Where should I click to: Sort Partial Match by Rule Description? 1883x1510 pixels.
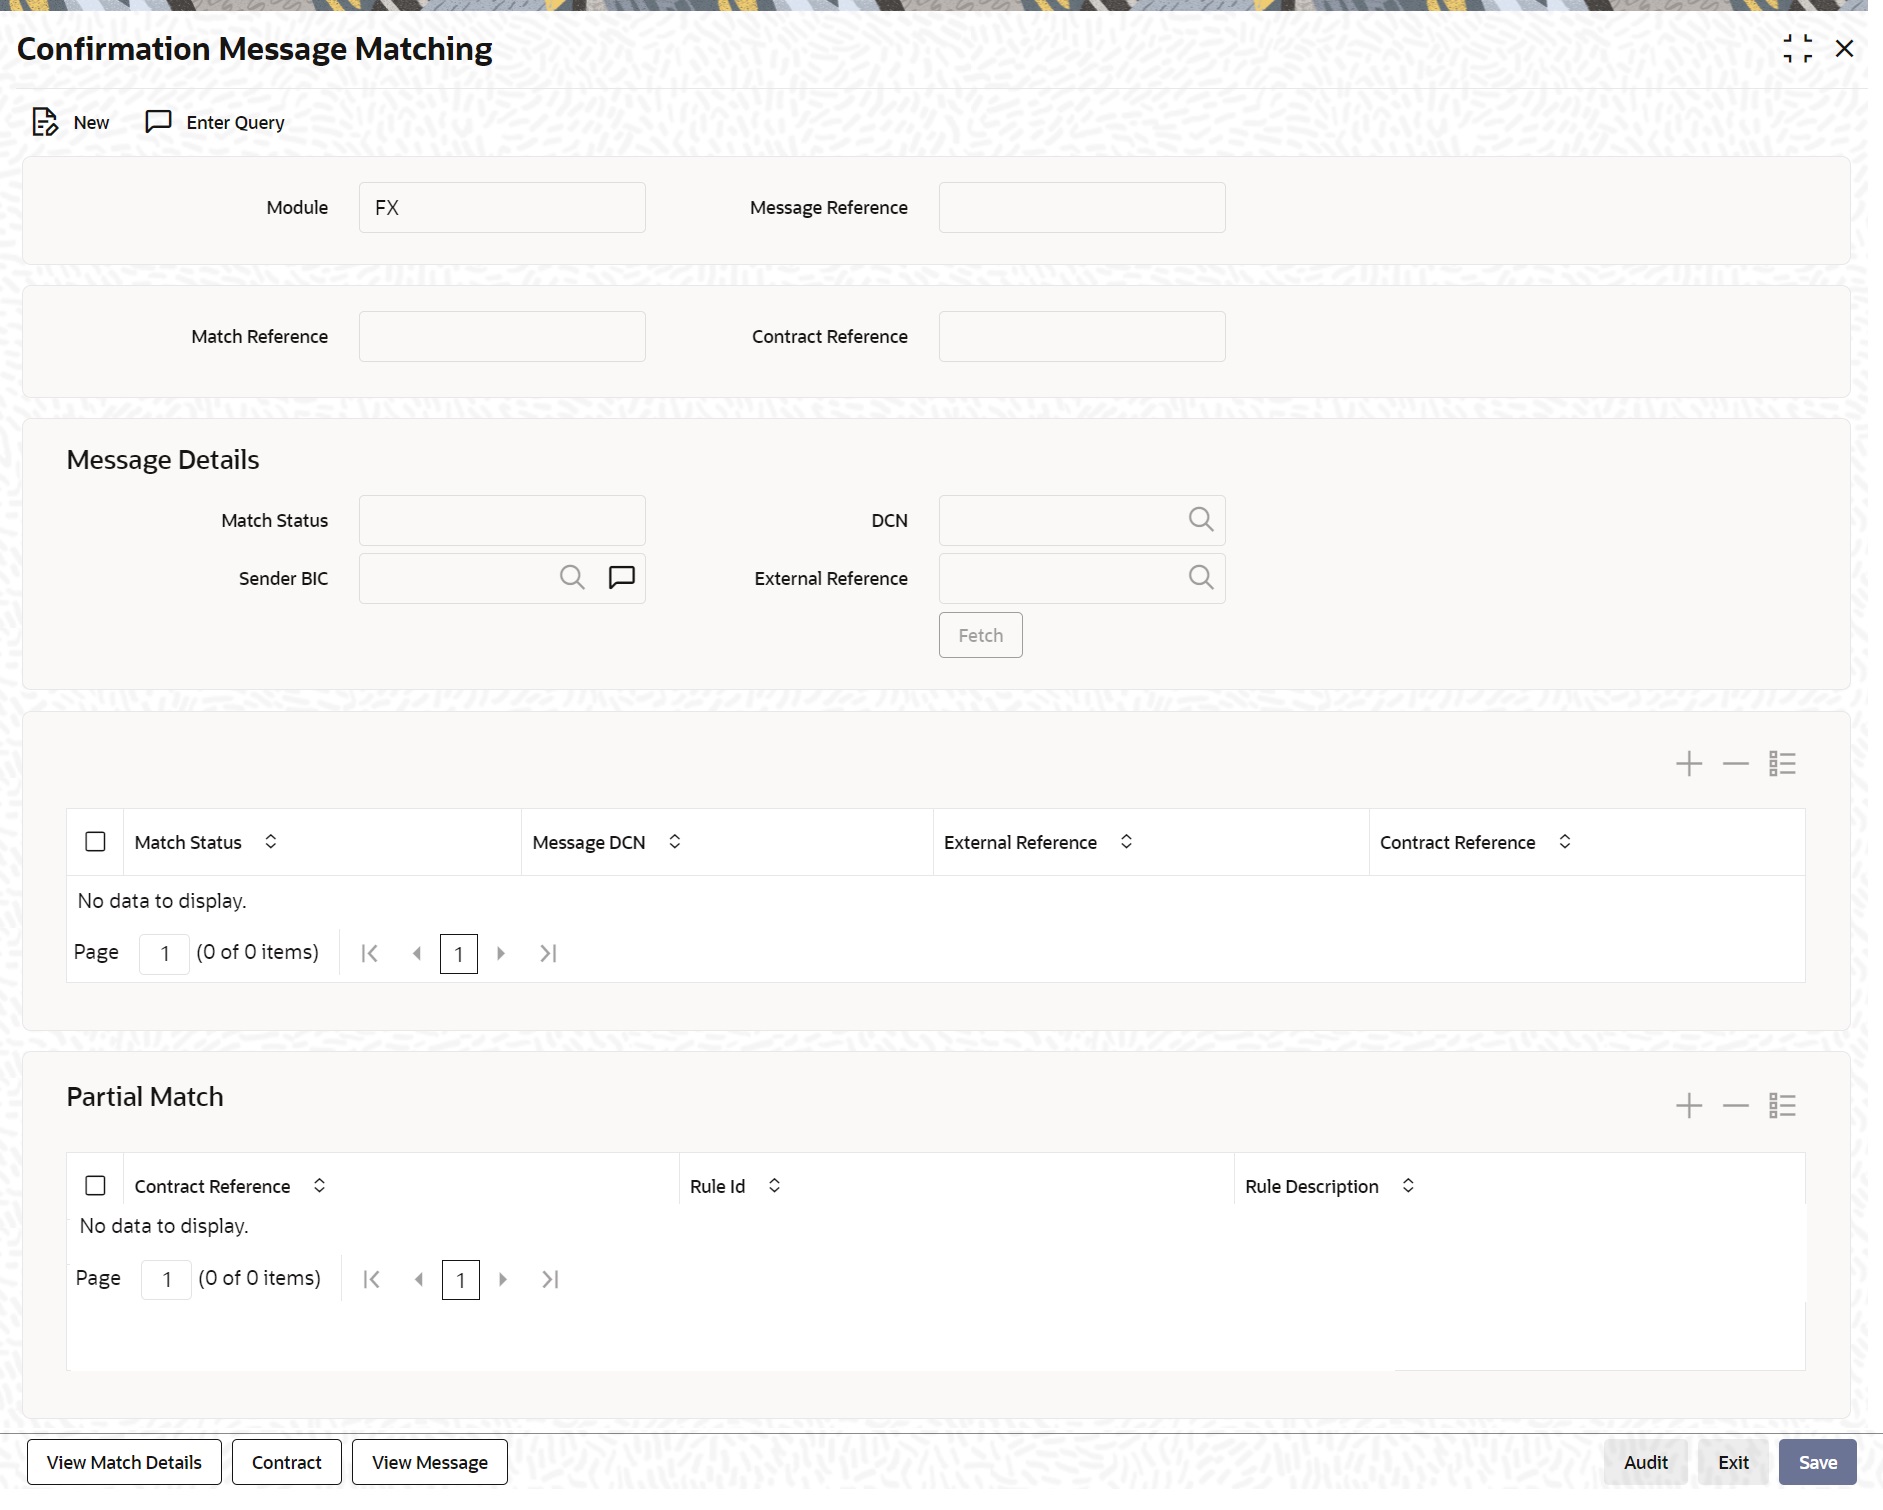(1408, 1186)
